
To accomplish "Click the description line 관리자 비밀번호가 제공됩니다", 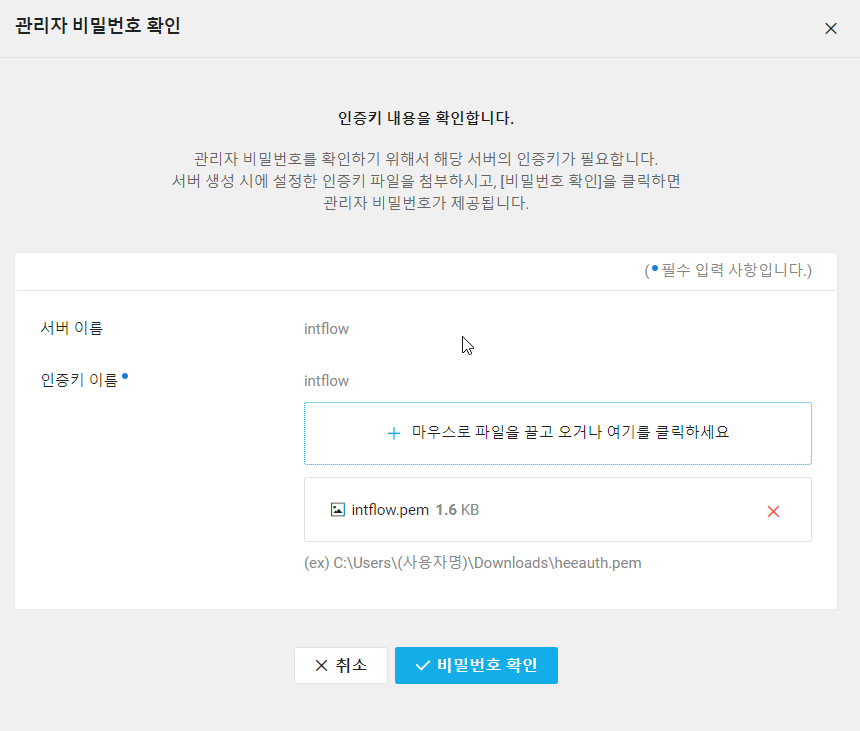I will point(426,203).
